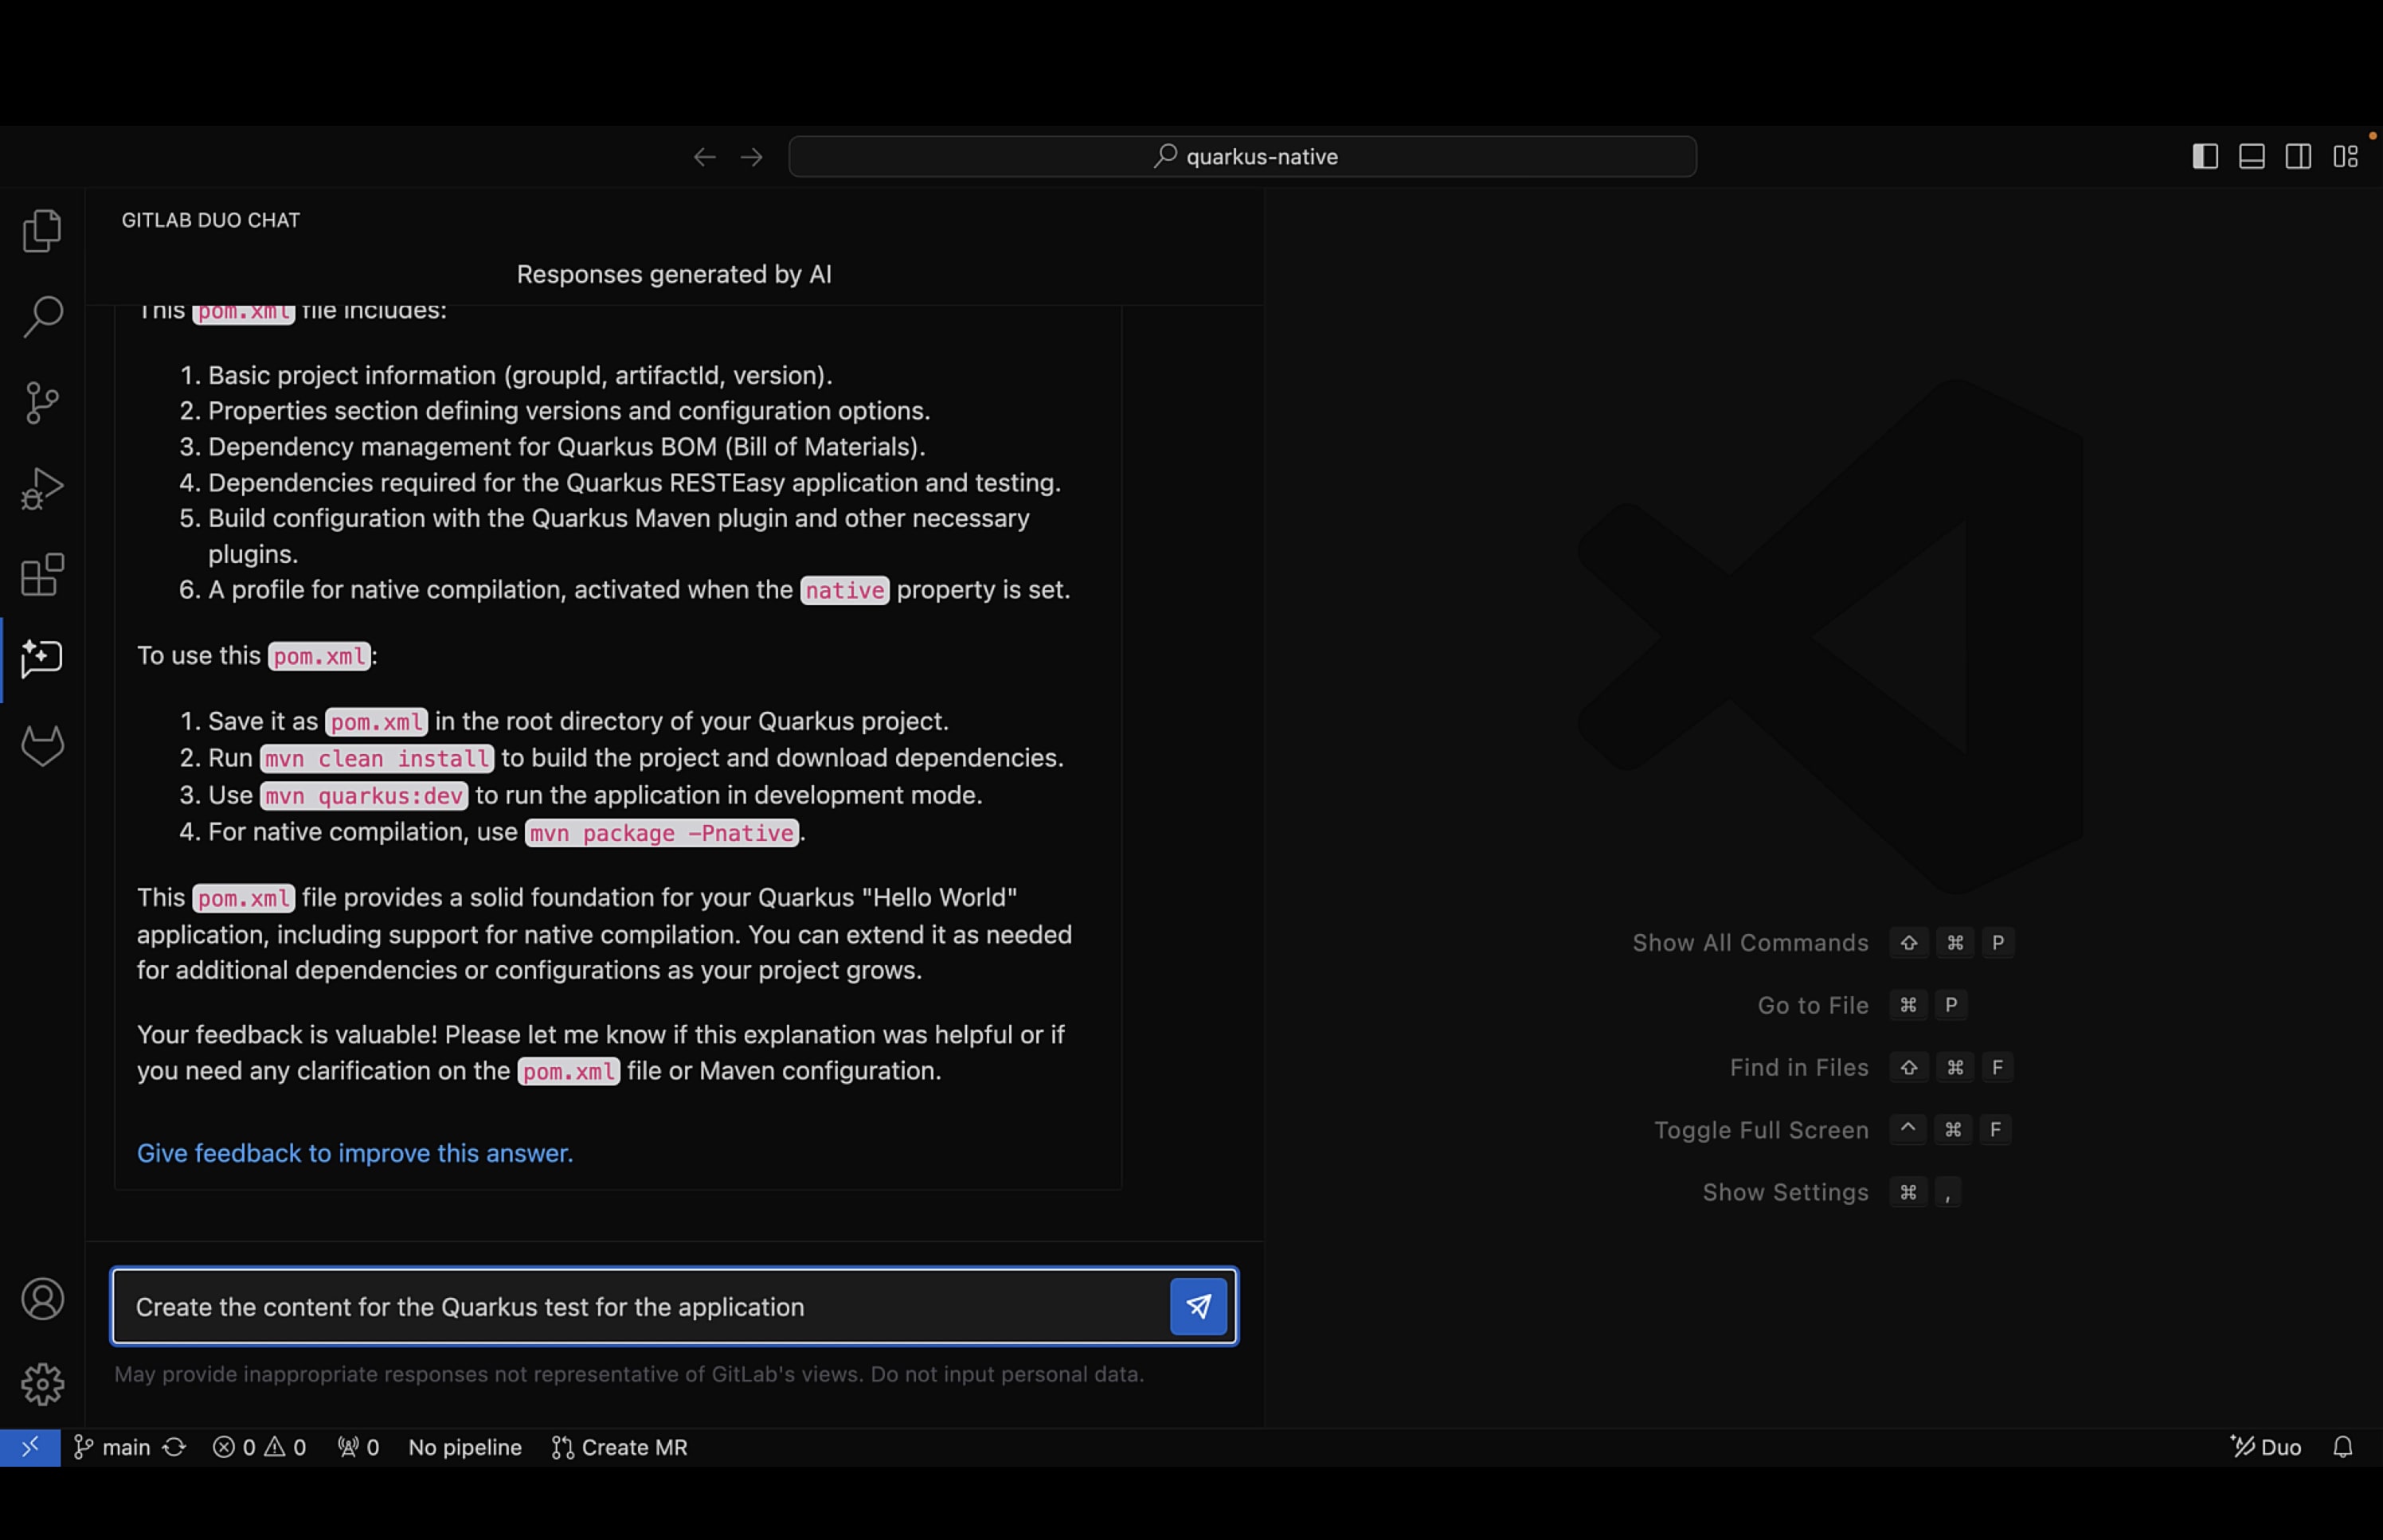Click No pipeline status item
This screenshot has height=1540, width=2383.
[x=465, y=1447]
